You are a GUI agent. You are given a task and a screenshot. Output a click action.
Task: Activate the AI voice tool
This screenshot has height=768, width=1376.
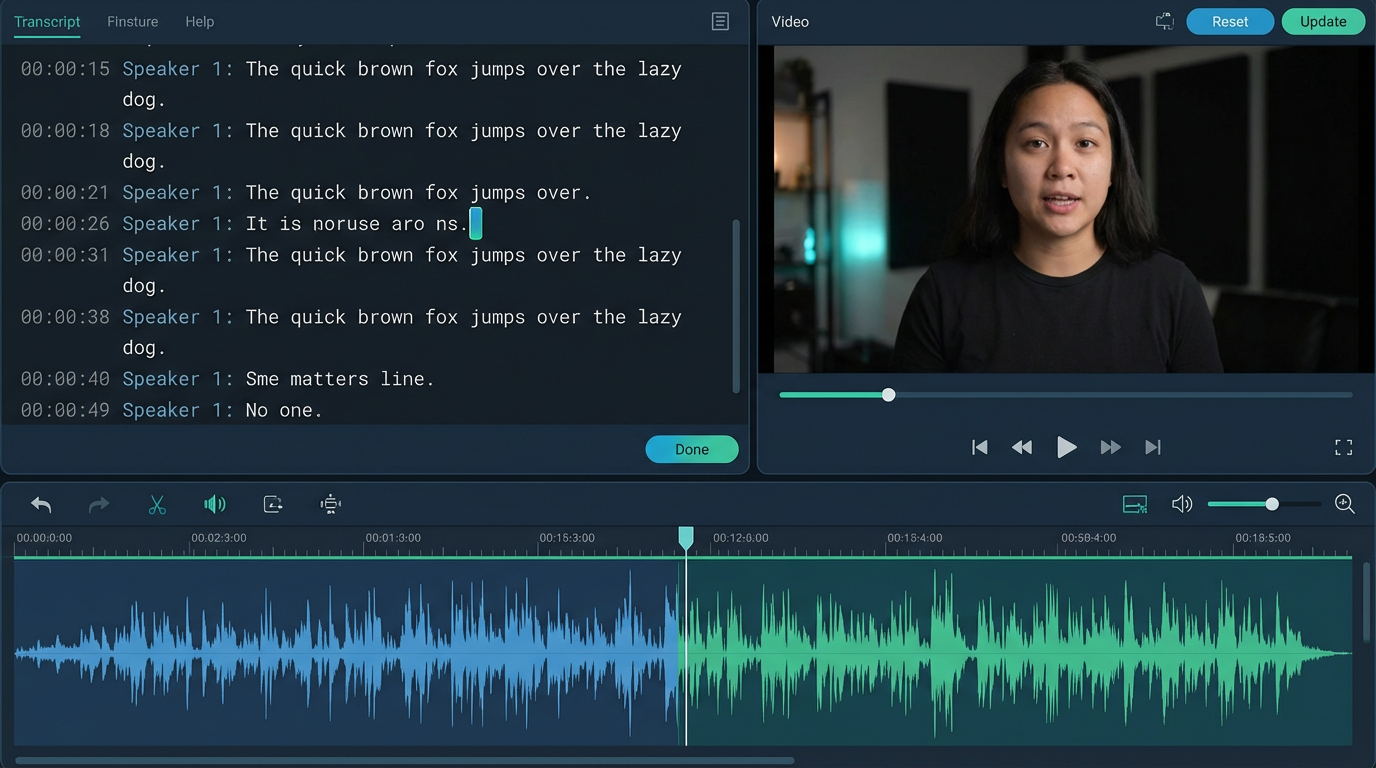[x=330, y=504]
